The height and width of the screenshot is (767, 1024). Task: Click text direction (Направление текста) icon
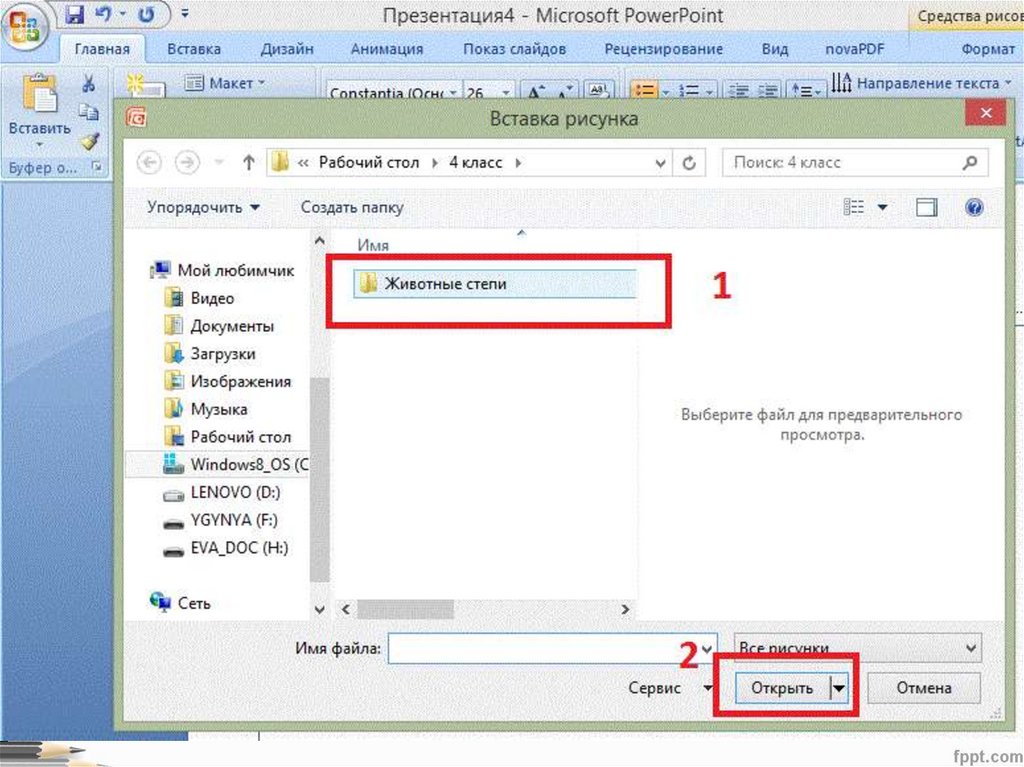(x=842, y=83)
